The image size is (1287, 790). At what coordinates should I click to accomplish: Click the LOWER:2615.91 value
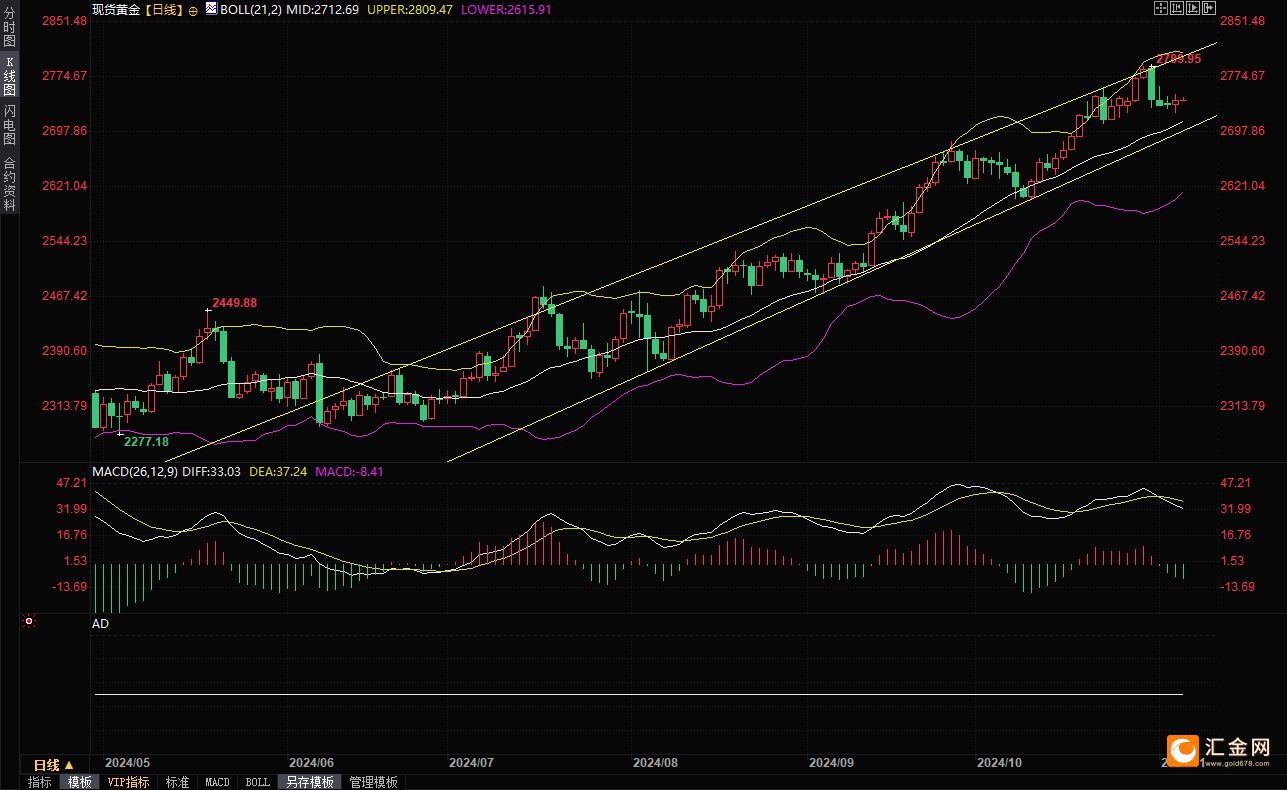tap(505, 9)
